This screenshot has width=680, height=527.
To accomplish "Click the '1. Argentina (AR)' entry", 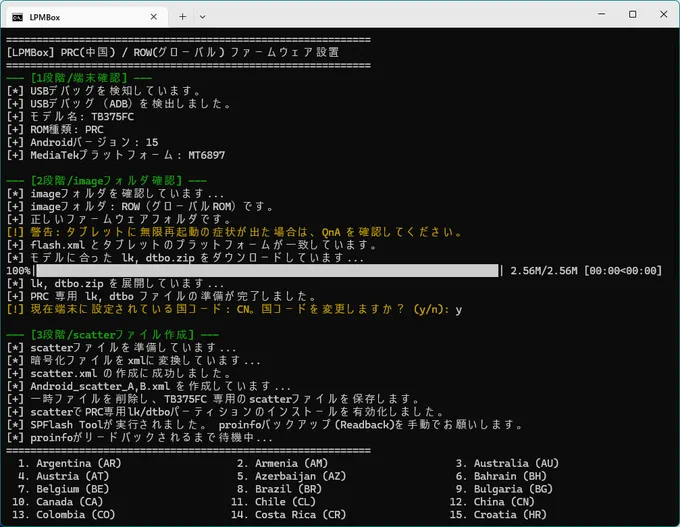I will pos(69,463).
